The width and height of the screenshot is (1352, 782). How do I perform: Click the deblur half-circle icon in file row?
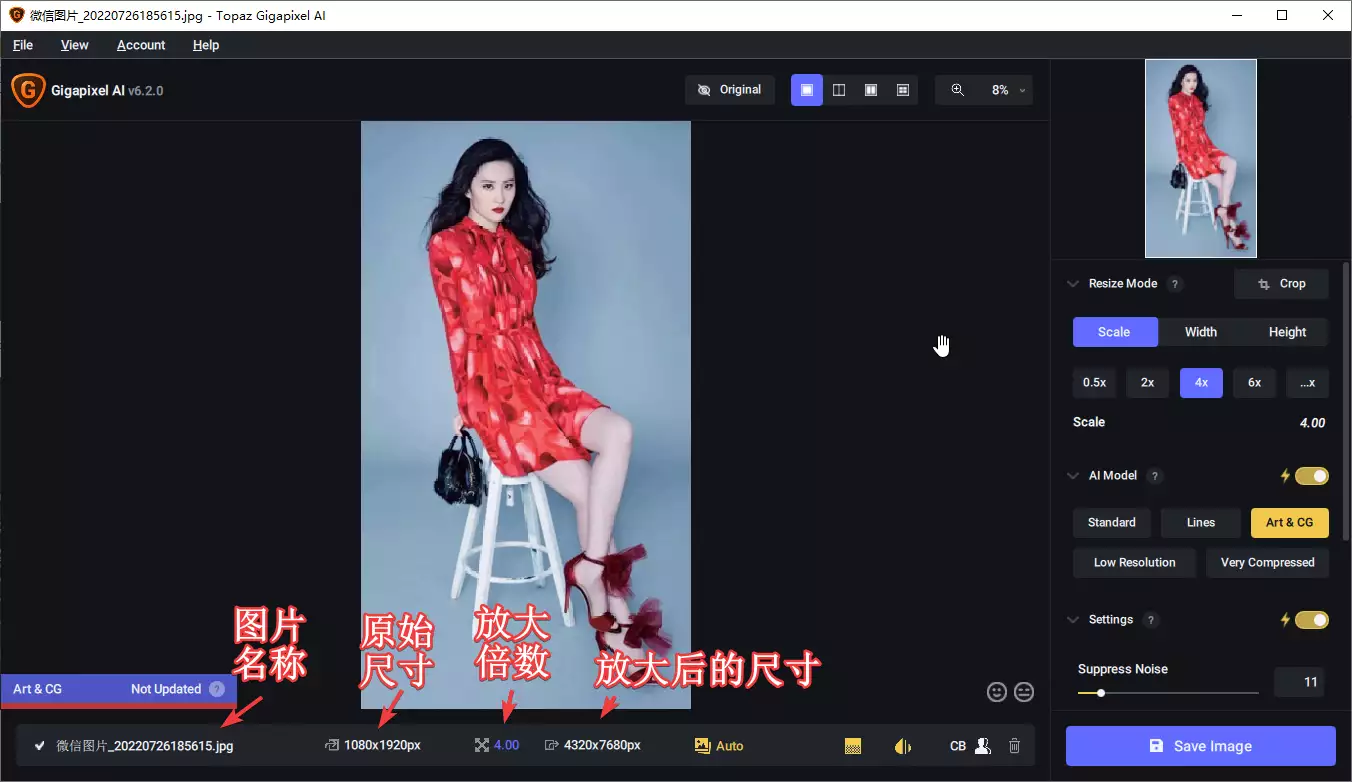coord(902,746)
